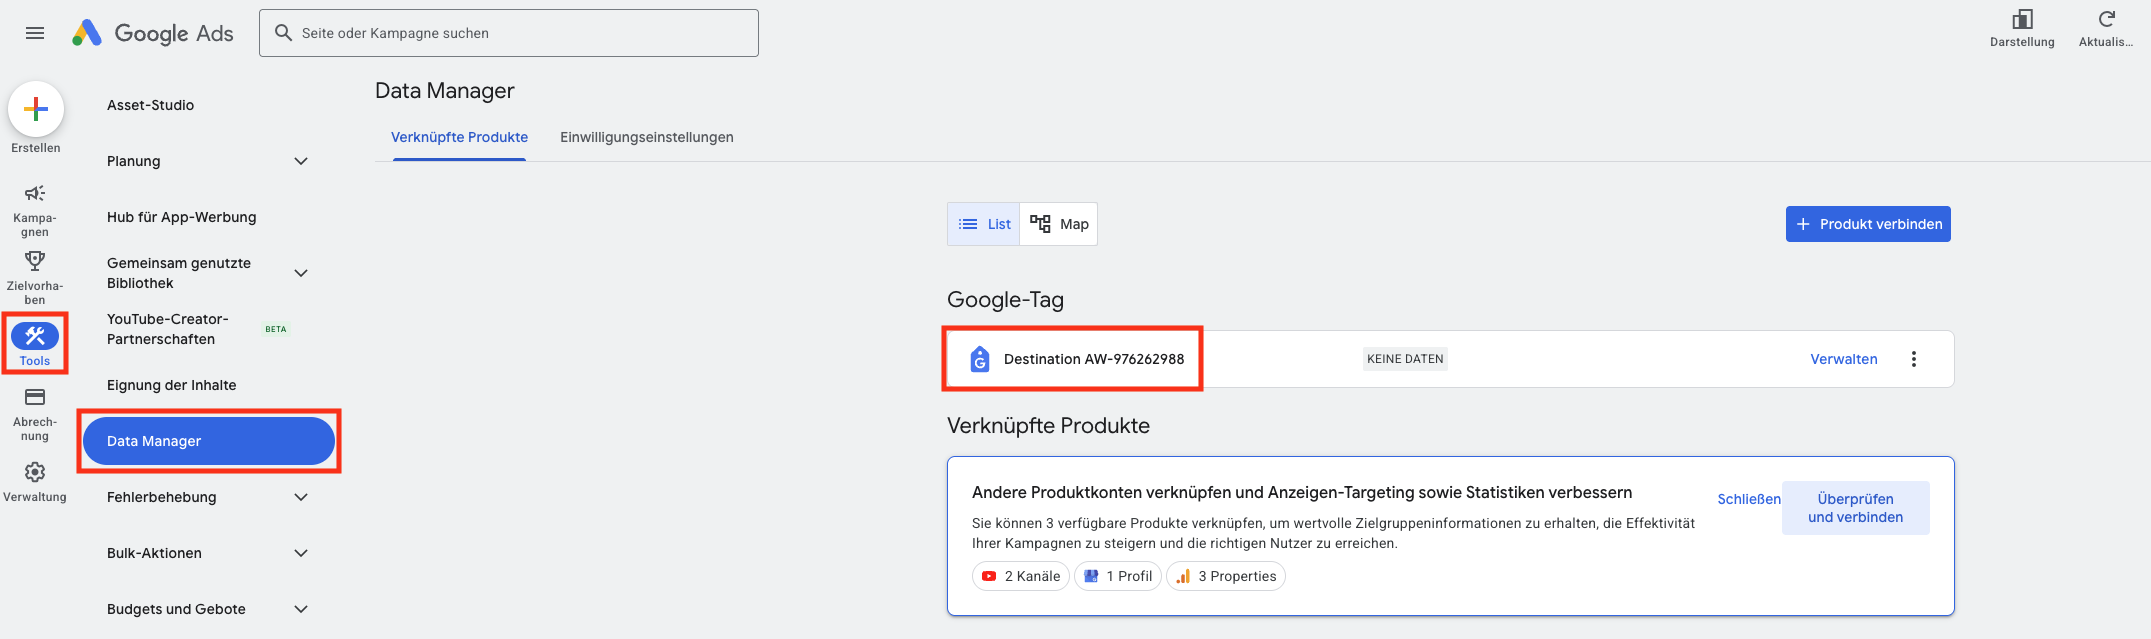
Task: Click the 3 Properties chip
Action: pyautogui.click(x=1226, y=576)
